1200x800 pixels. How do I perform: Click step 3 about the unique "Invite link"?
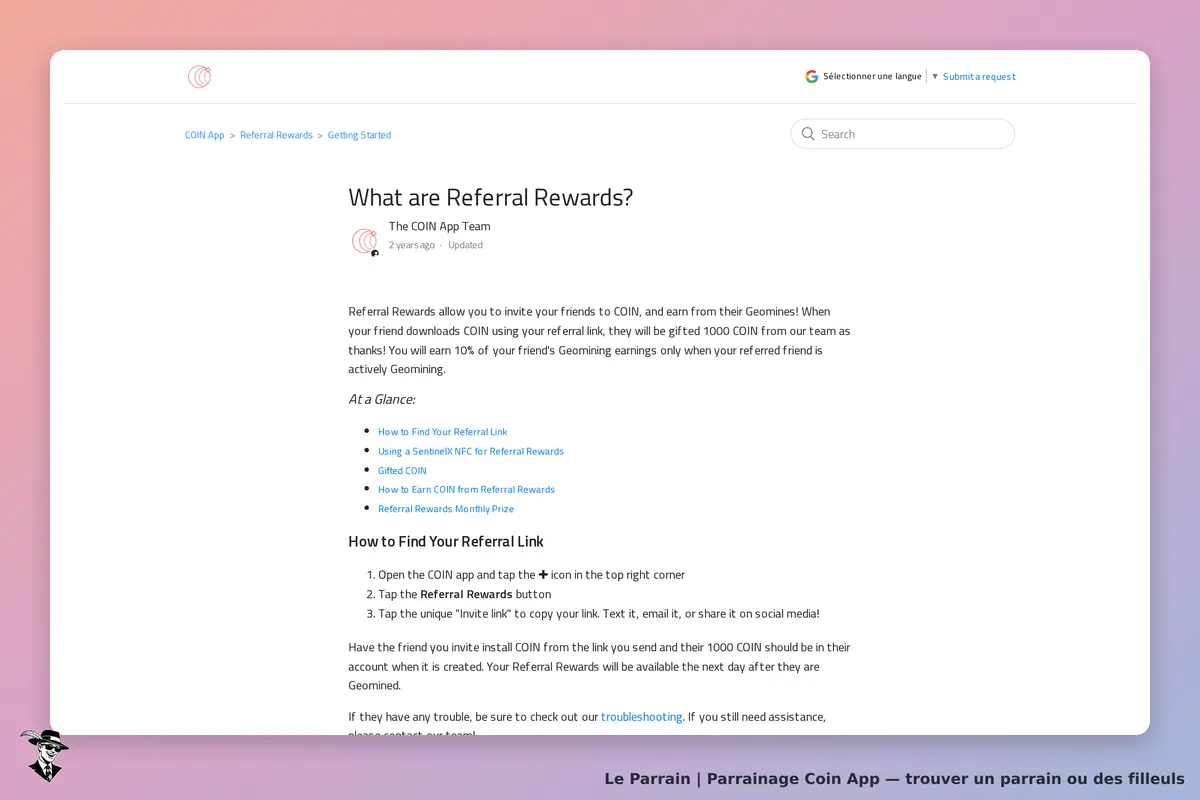point(599,613)
